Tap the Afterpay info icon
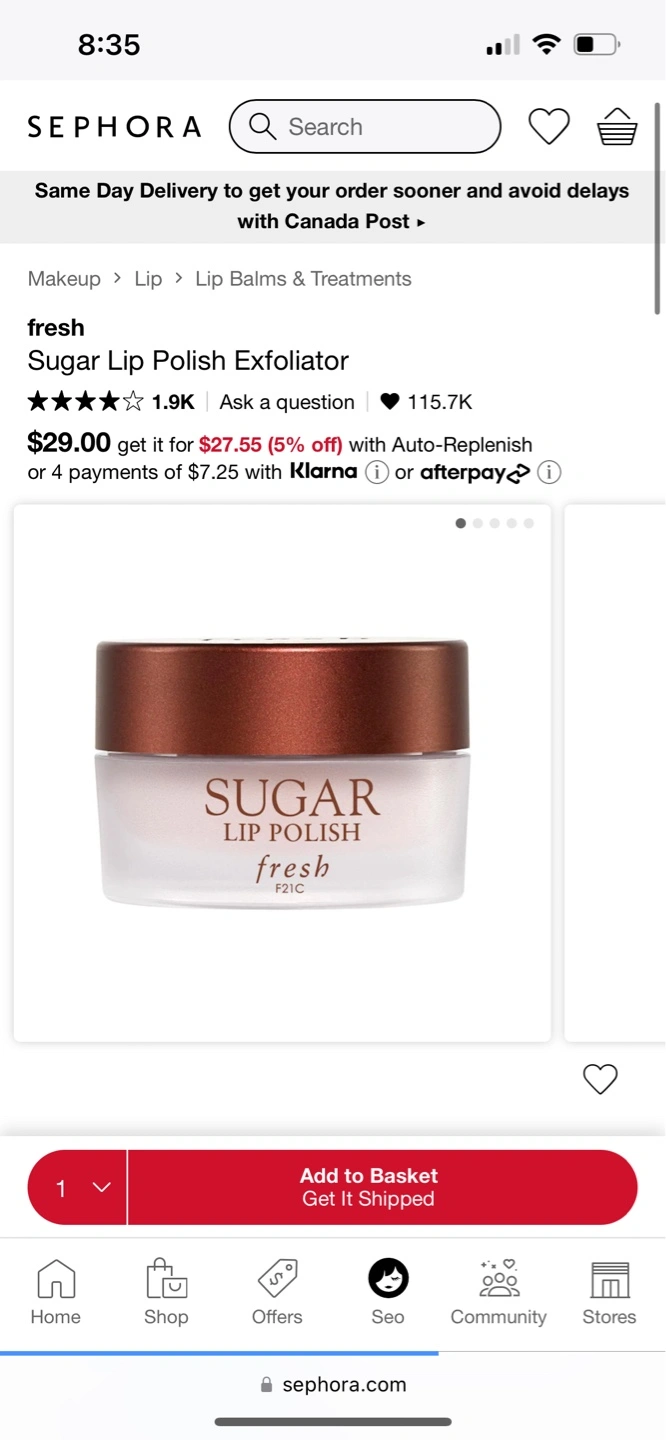The width and height of the screenshot is (666, 1440). [x=549, y=472]
